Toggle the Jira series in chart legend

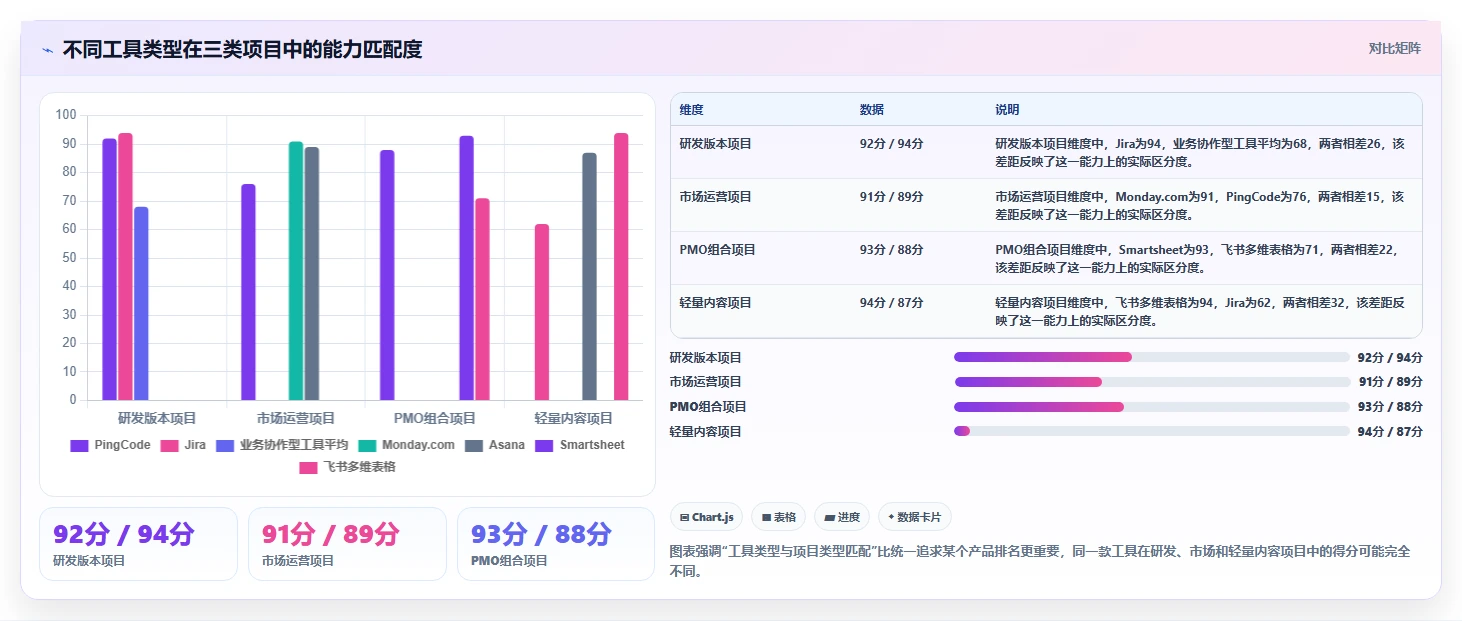pyautogui.click(x=184, y=445)
